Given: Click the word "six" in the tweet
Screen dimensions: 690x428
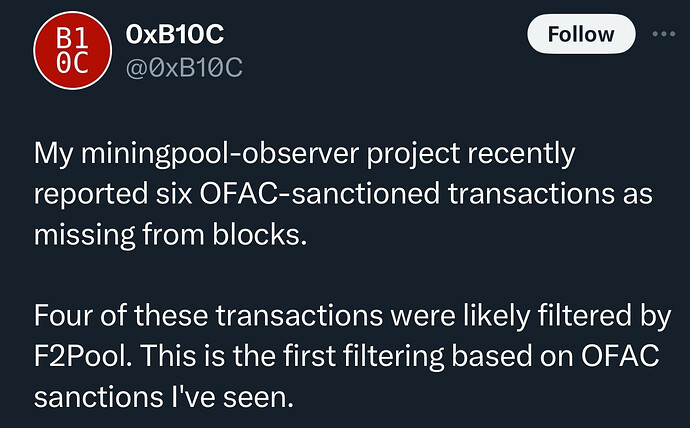Looking at the screenshot, I should (x=164, y=193).
